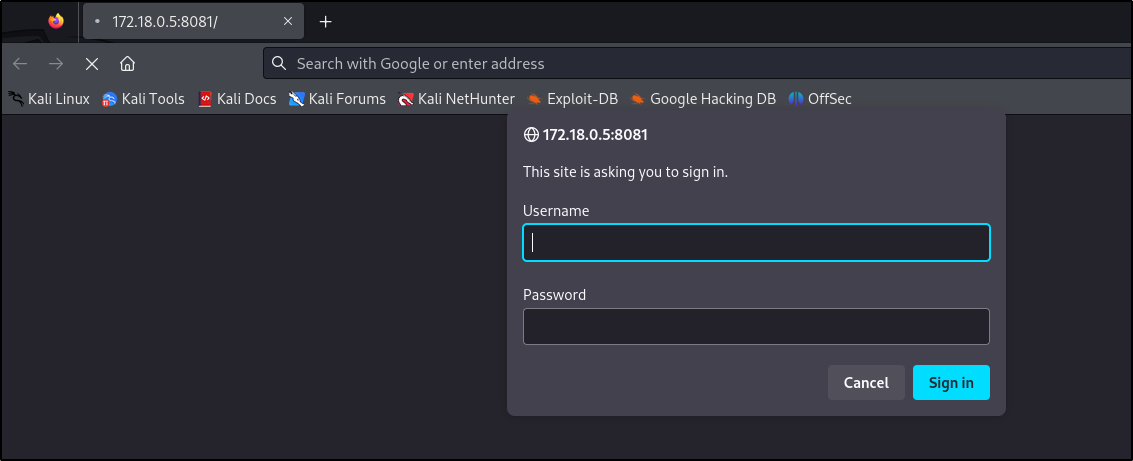Click the Firefox icon in the title bar

point(56,21)
